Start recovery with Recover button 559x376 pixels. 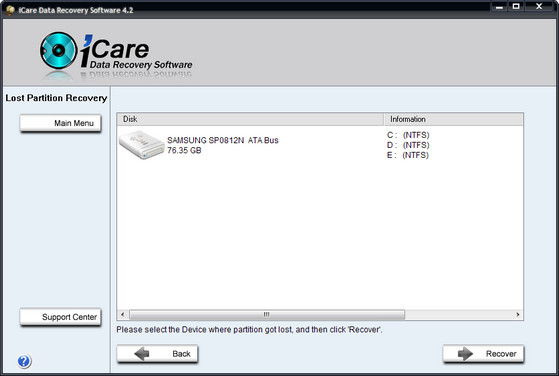tap(483, 354)
